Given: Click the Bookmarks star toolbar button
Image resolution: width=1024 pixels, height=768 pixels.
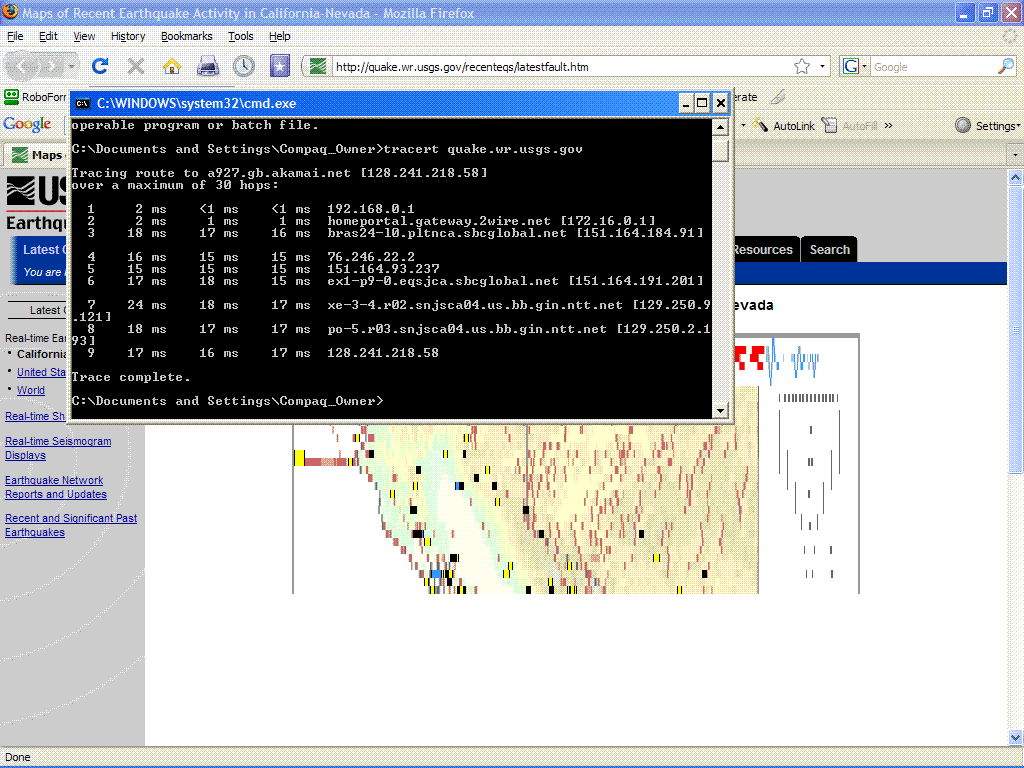Looking at the screenshot, I should click(280, 67).
